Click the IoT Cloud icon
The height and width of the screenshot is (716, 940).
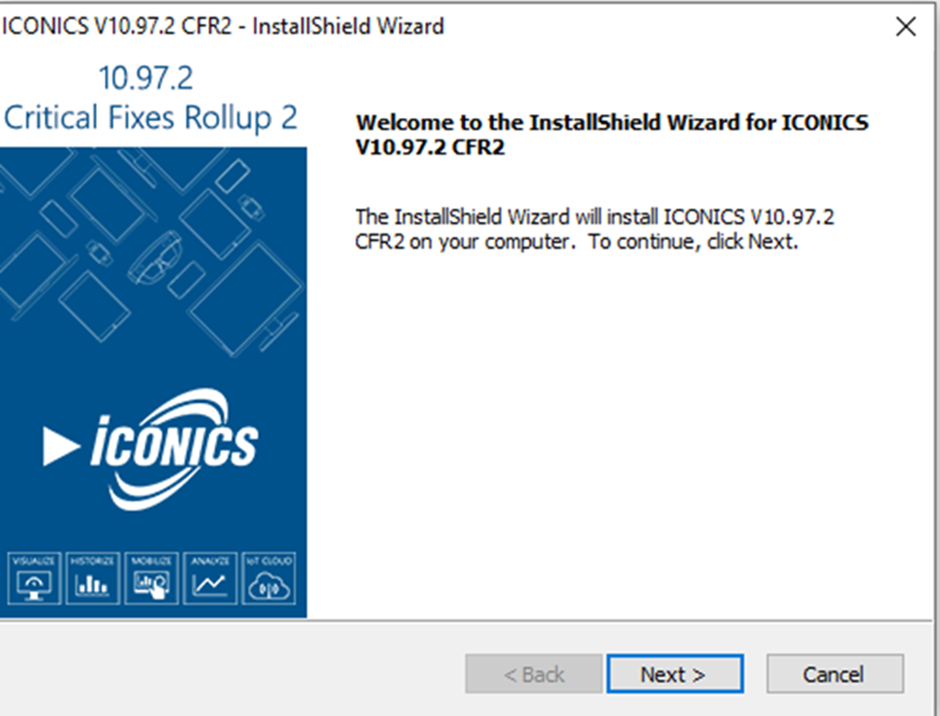coord(269,578)
